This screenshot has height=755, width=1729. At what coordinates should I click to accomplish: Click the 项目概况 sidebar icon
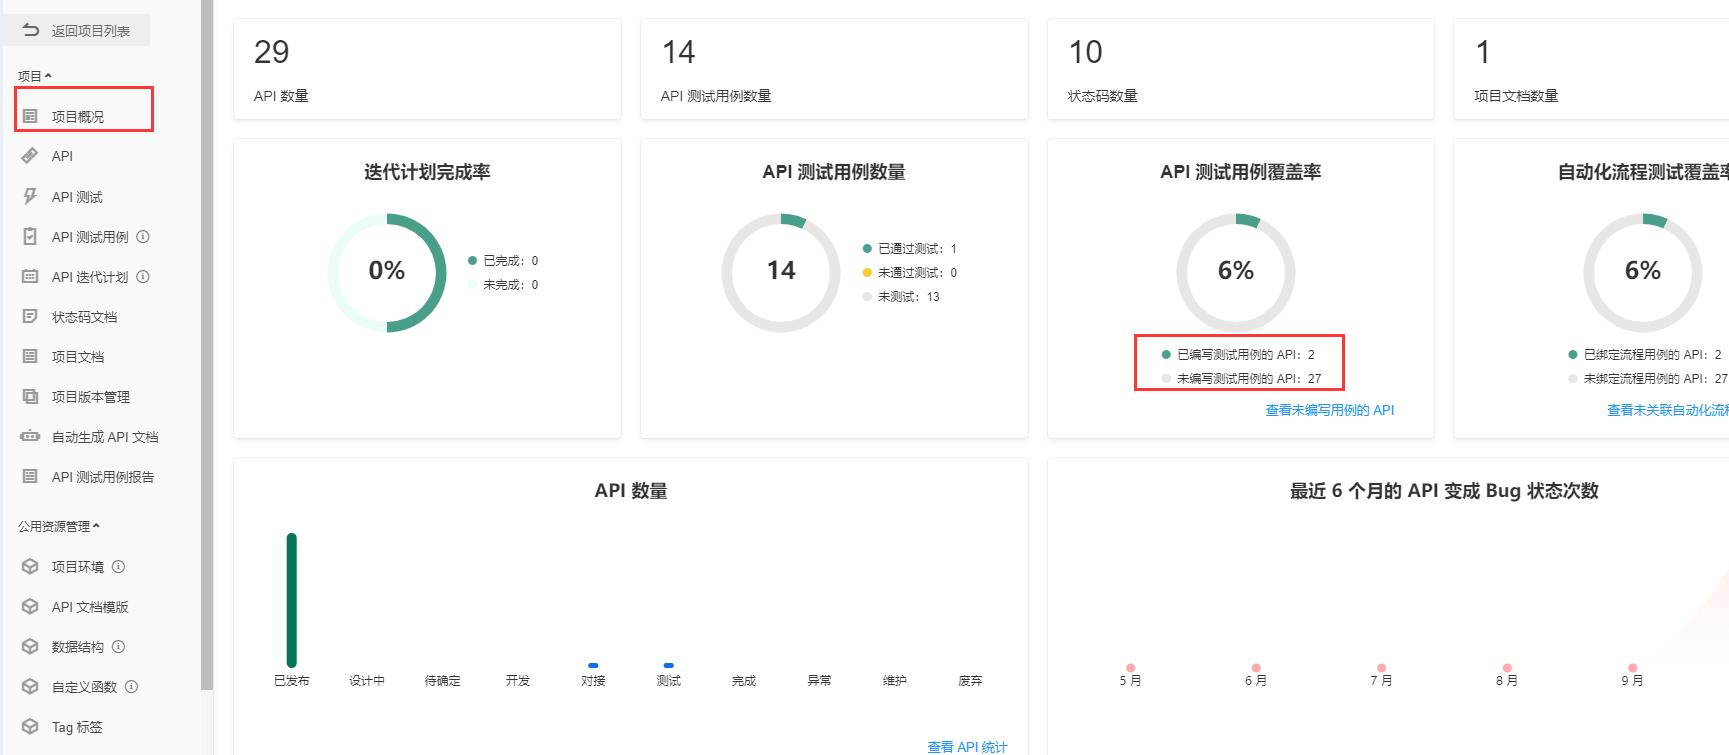click(x=30, y=116)
